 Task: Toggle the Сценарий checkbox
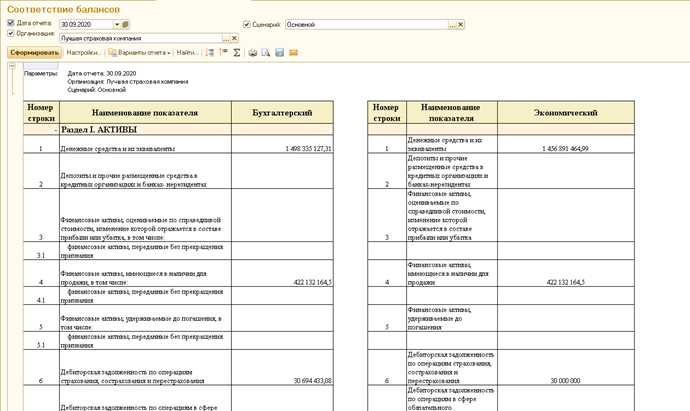click(x=247, y=25)
